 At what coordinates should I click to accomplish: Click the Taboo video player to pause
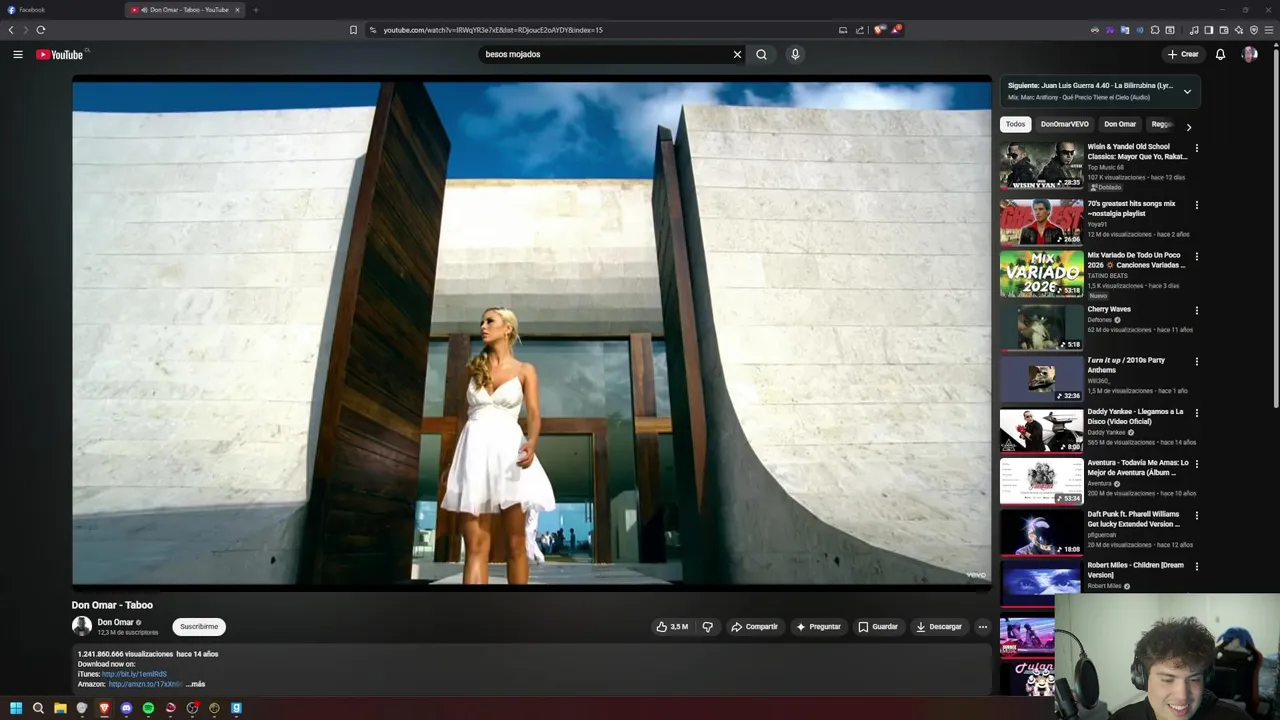pyautogui.click(x=532, y=333)
